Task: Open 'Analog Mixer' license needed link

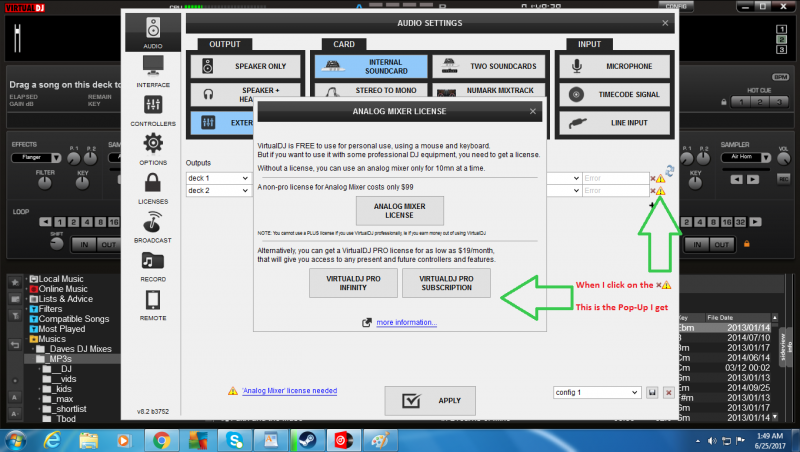Action: pyautogui.click(x=289, y=391)
